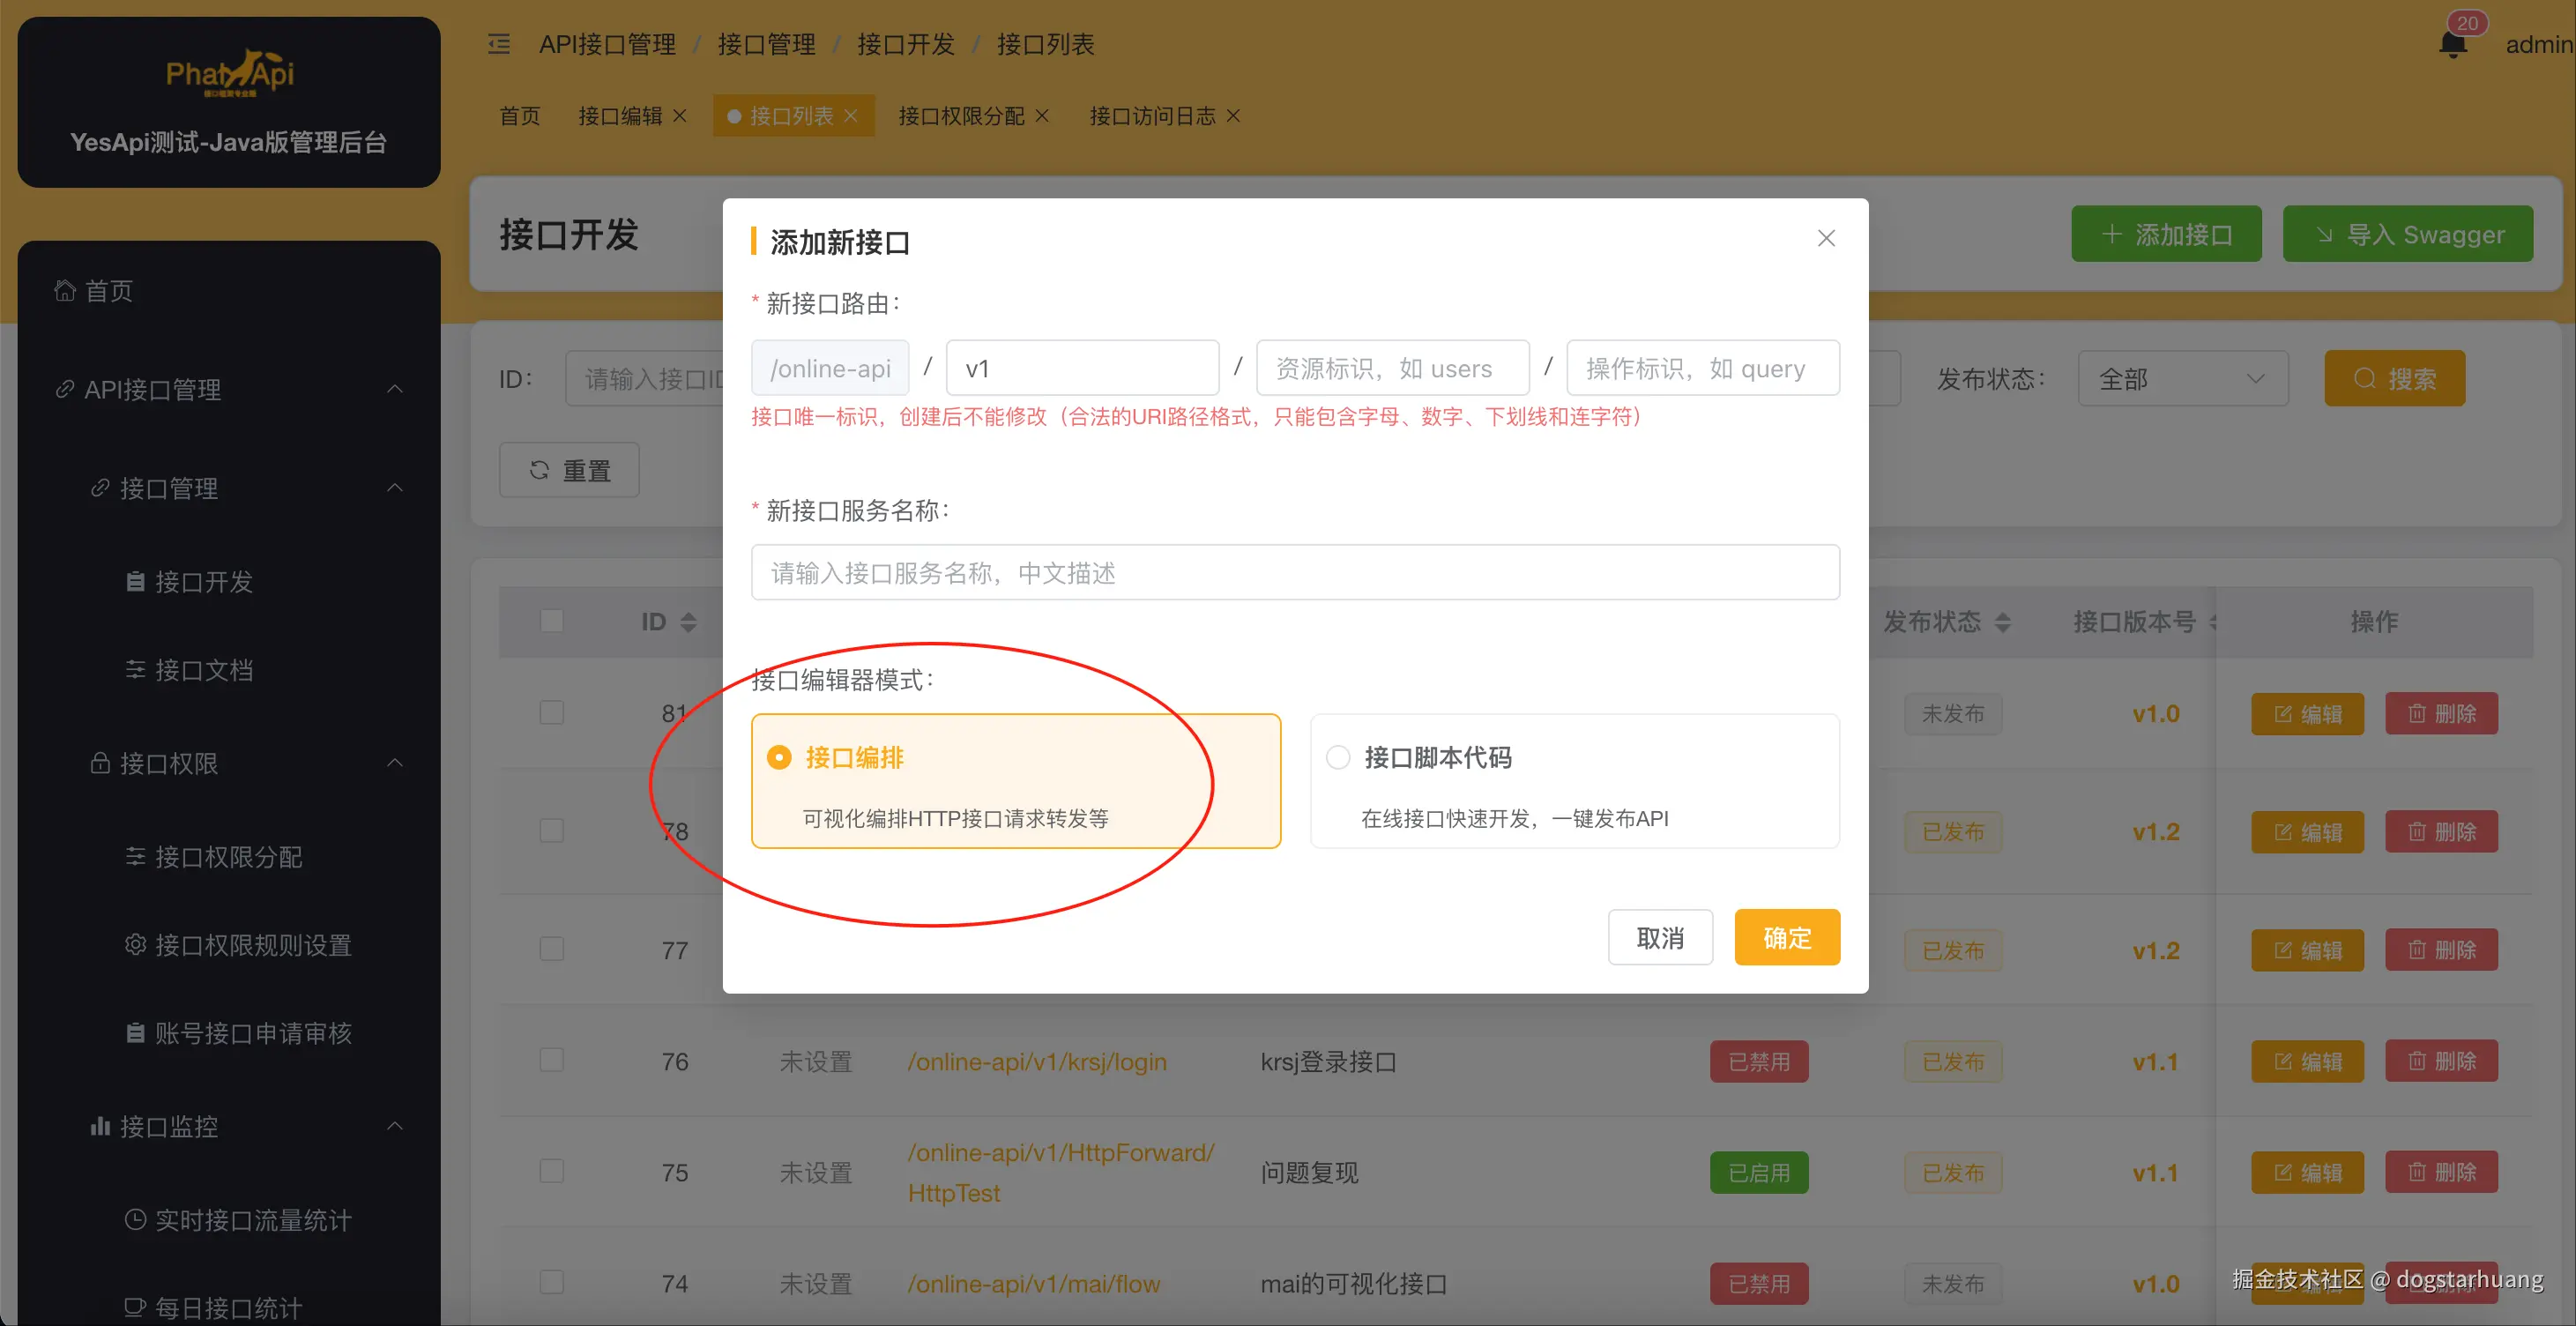This screenshot has height=1326, width=2576.
Task: Close the 接口访问日志 tab via X icon
Action: click(x=1233, y=116)
